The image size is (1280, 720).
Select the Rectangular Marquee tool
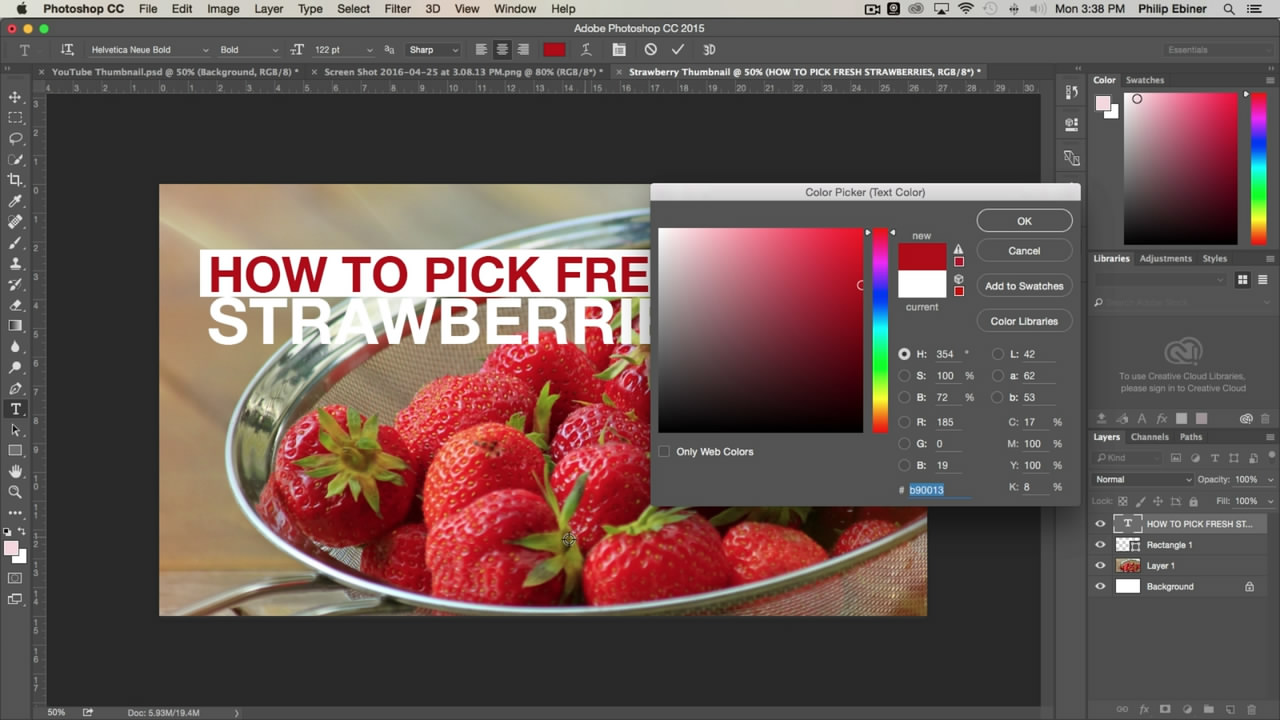(x=15, y=118)
